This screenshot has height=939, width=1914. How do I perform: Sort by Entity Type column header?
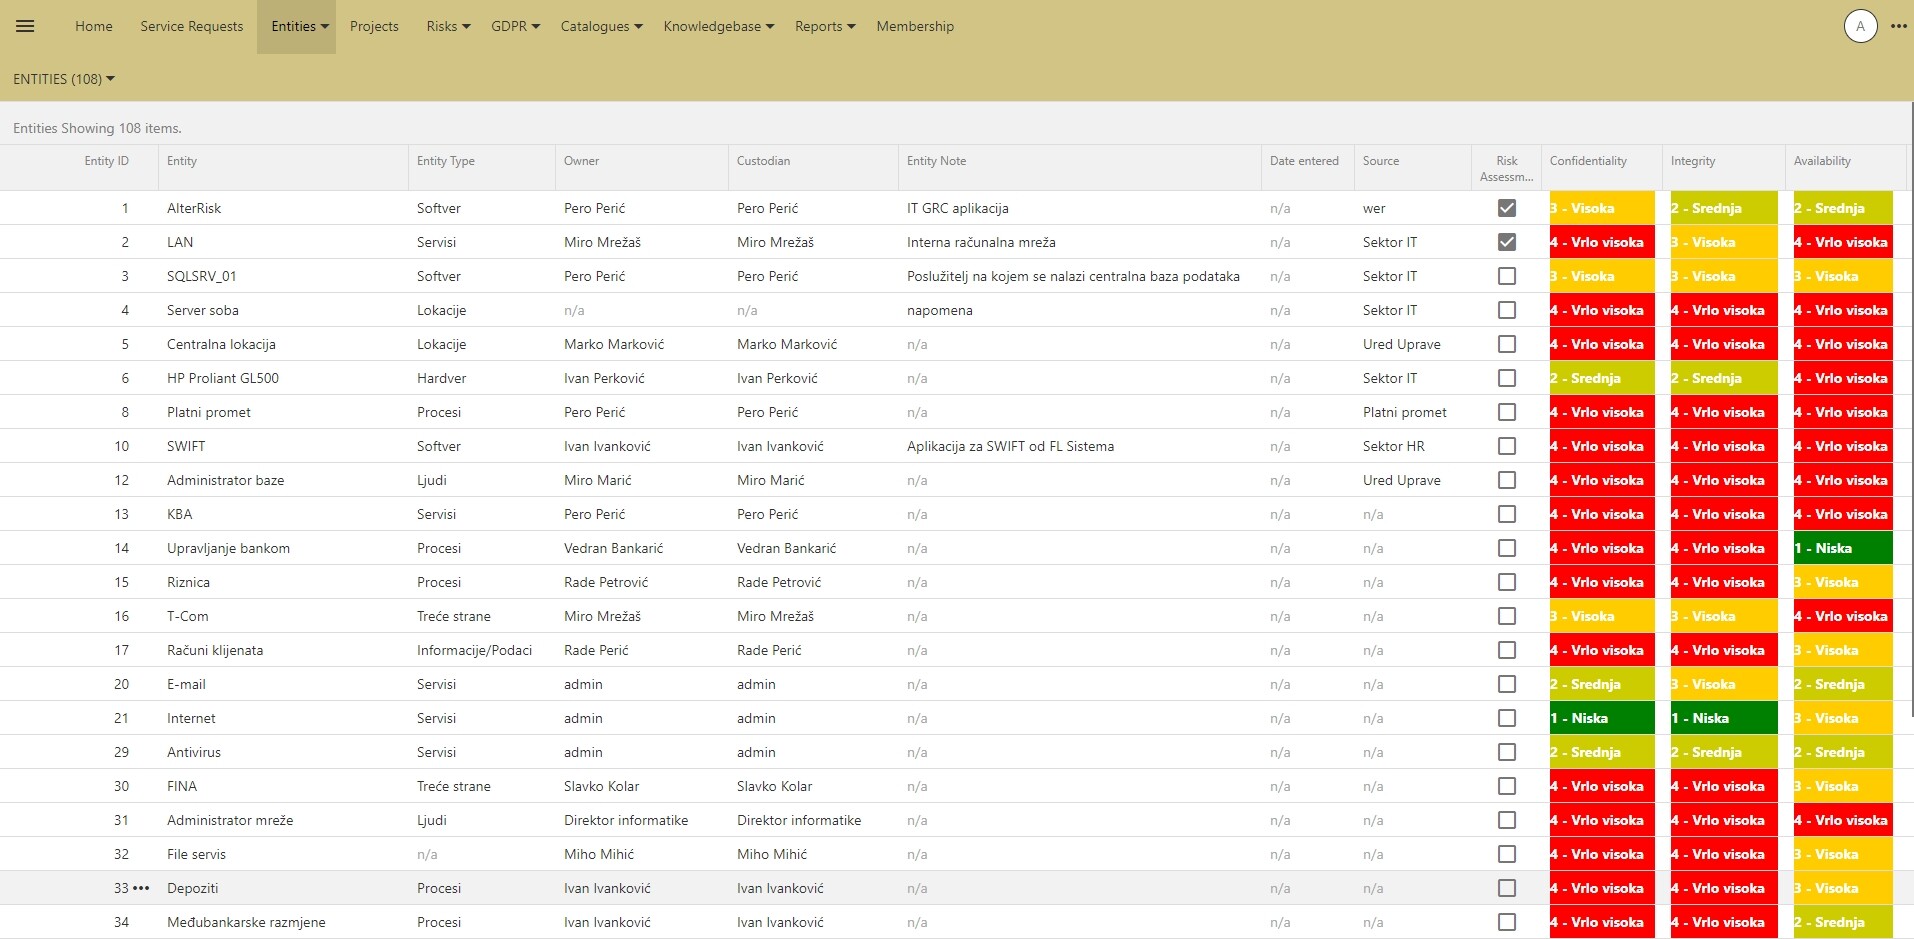click(x=446, y=161)
